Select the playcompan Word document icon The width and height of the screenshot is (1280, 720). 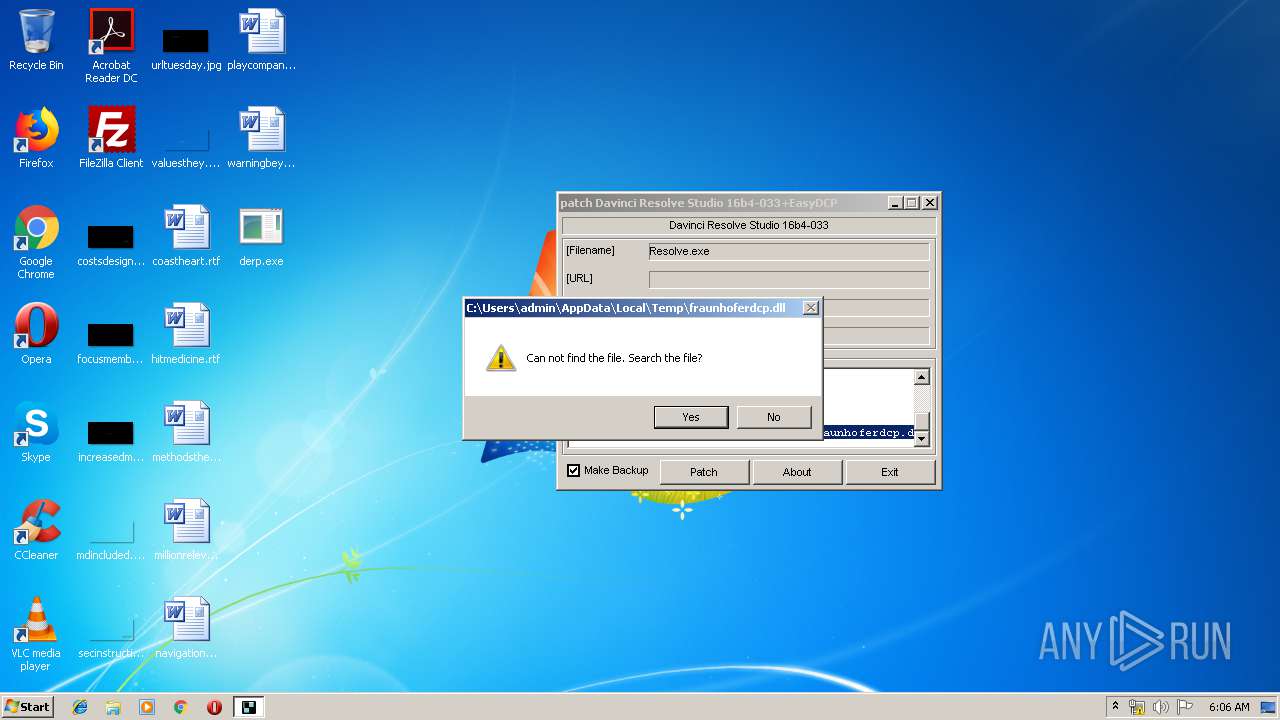tap(262, 41)
